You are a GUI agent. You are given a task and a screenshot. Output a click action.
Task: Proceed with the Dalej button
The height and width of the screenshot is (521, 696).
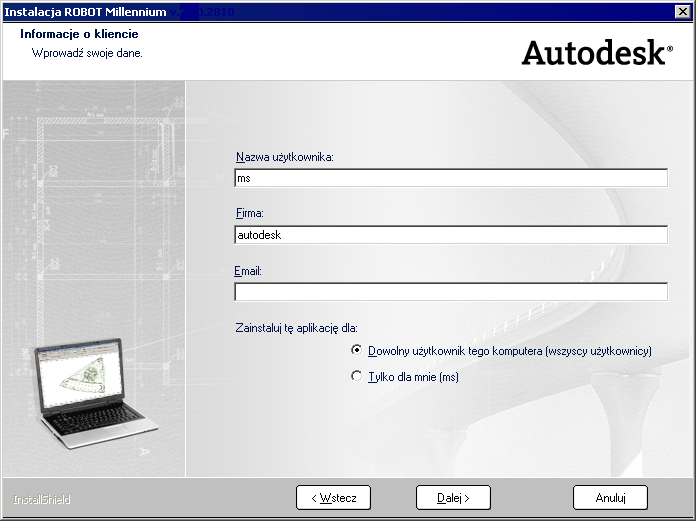coord(453,497)
